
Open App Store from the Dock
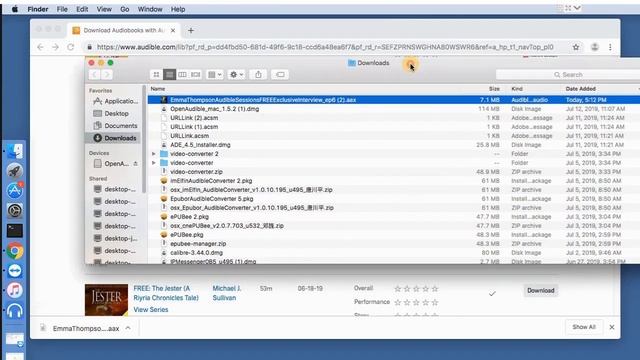click(x=15, y=191)
